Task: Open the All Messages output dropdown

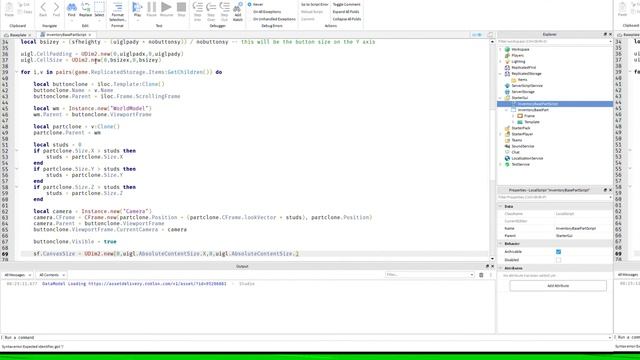Action: pos(18,275)
